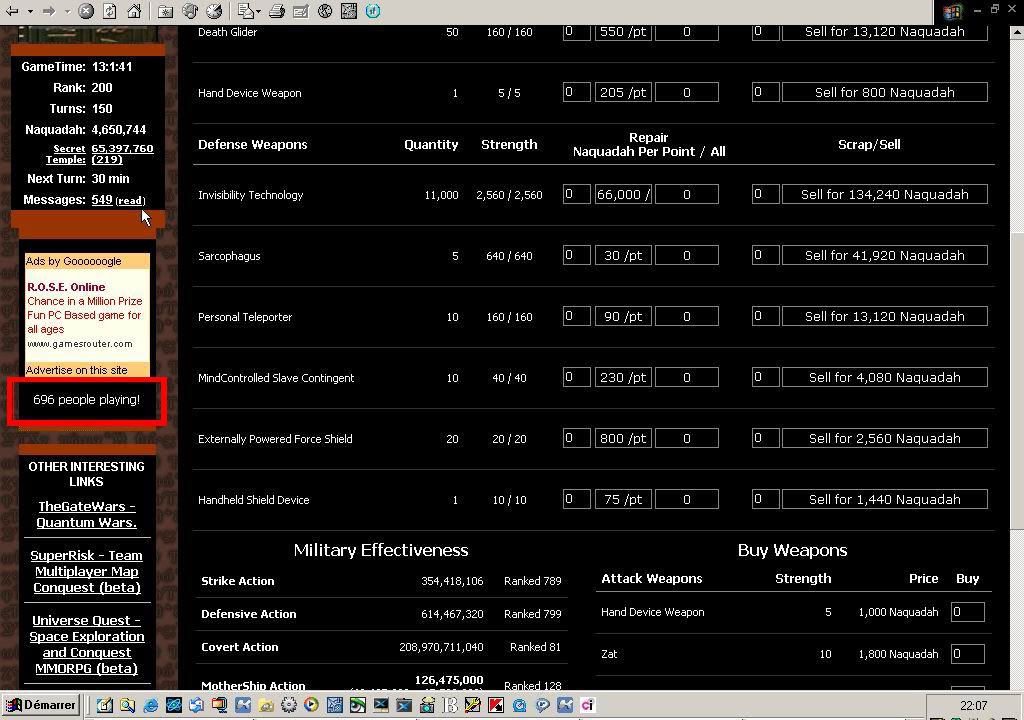Click the Stop loading toolbar icon
Screen dimensions: 1024x720
pyautogui.click(x=86, y=11)
